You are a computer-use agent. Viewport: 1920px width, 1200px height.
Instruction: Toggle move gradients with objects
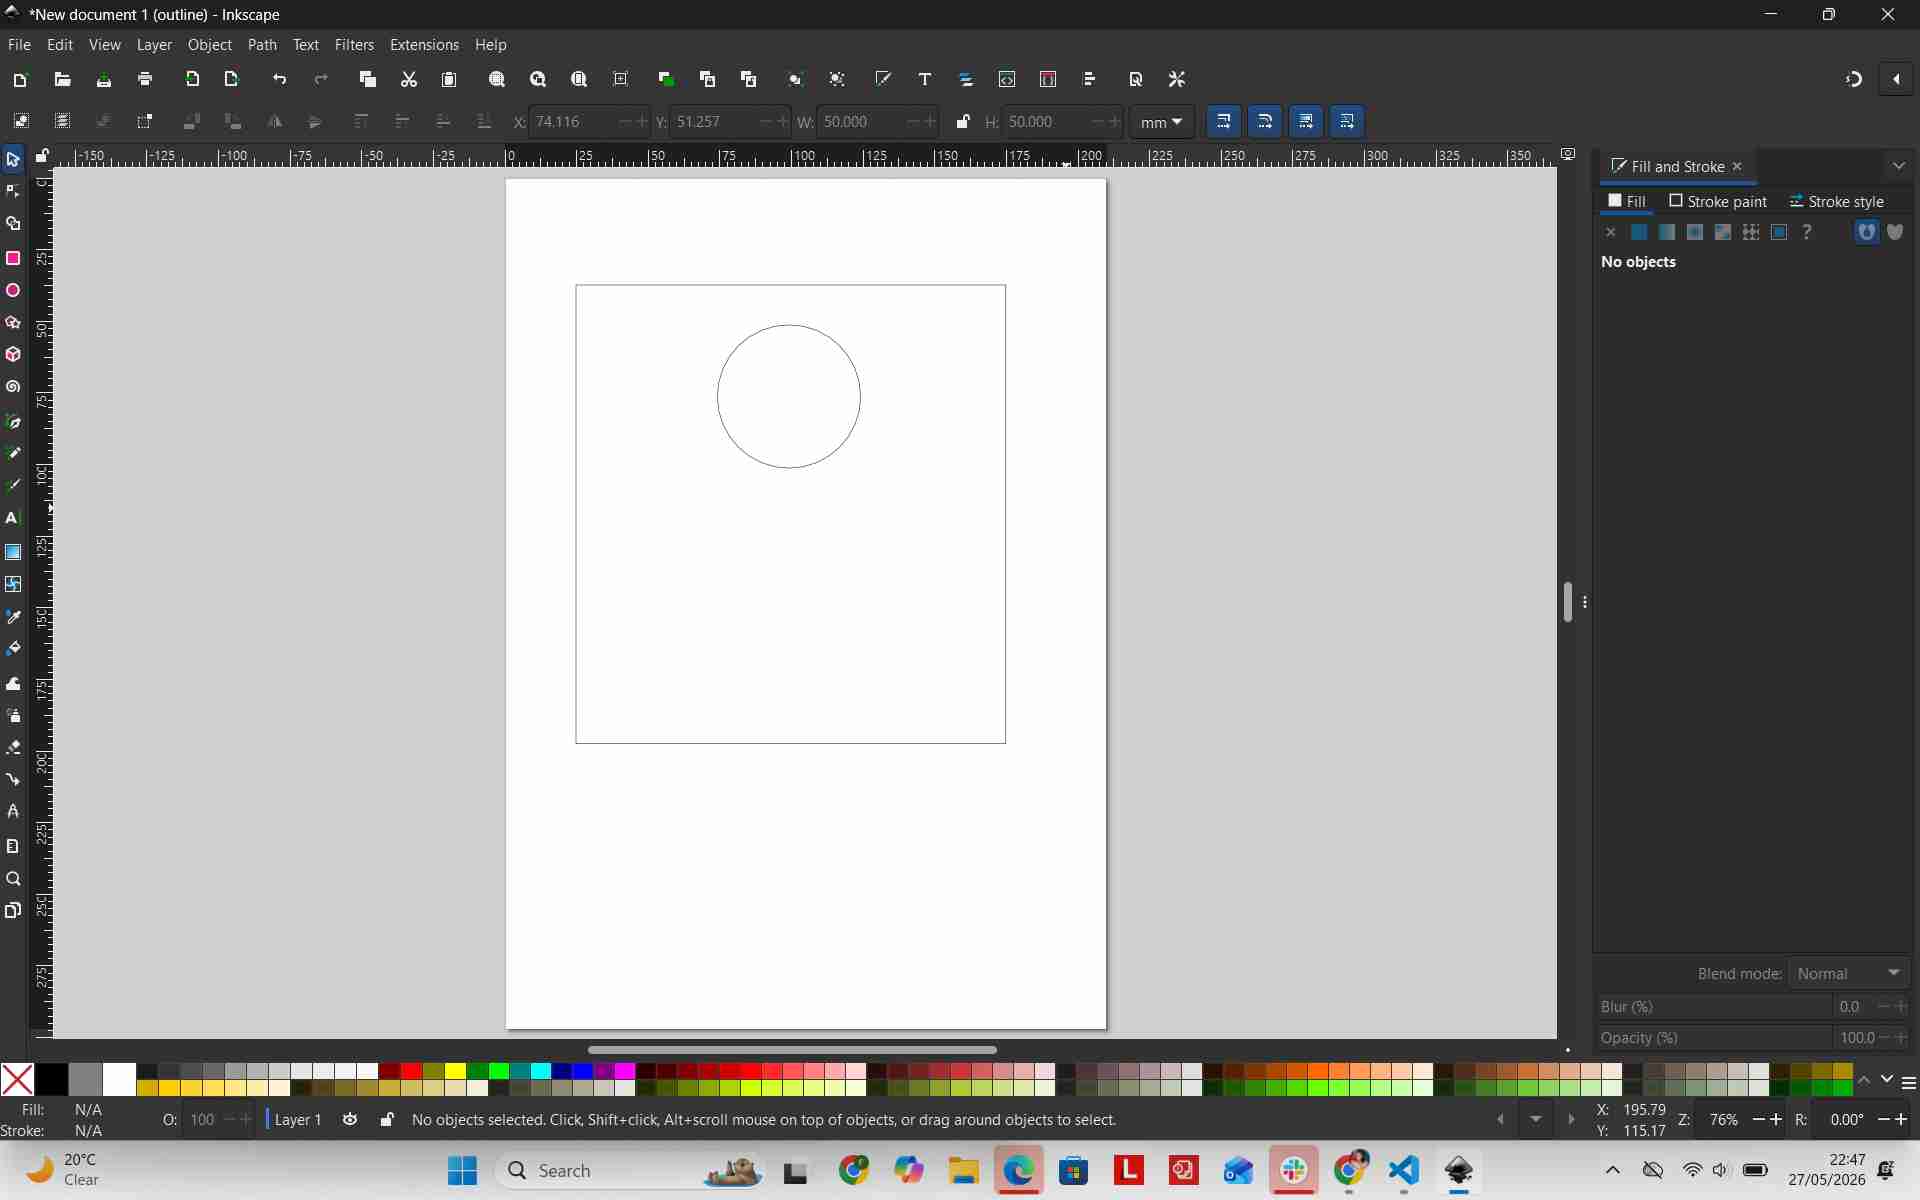point(1306,121)
